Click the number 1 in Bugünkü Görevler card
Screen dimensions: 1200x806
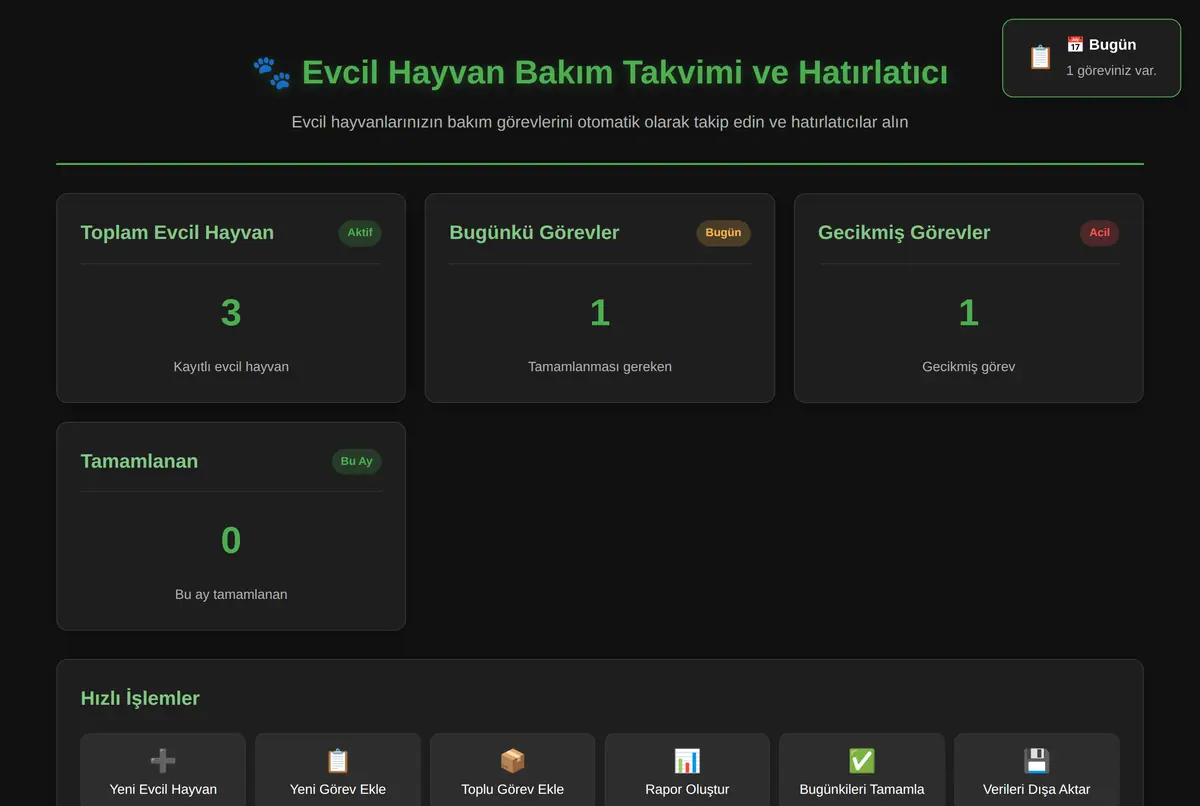click(600, 313)
